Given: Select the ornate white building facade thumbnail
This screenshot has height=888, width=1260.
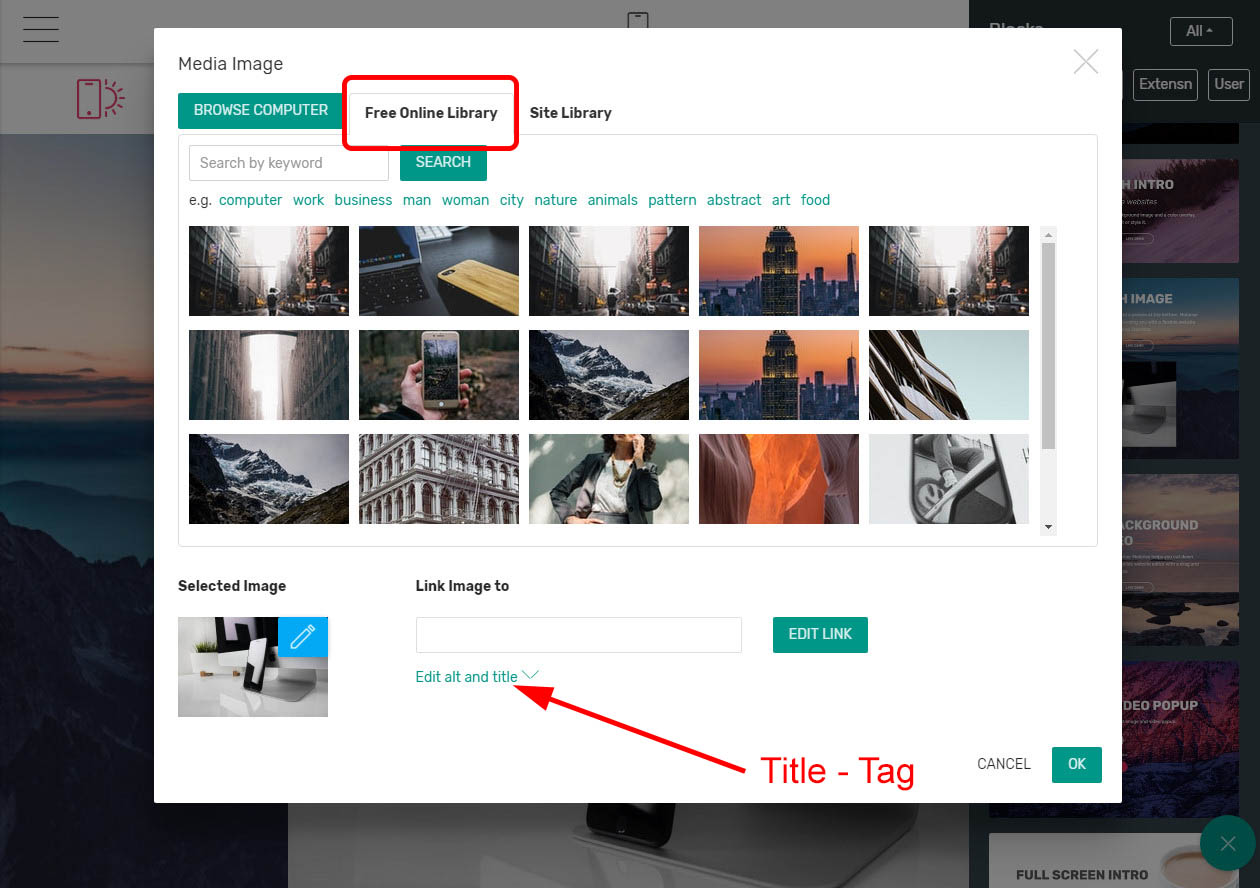Looking at the screenshot, I should pos(439,479).
